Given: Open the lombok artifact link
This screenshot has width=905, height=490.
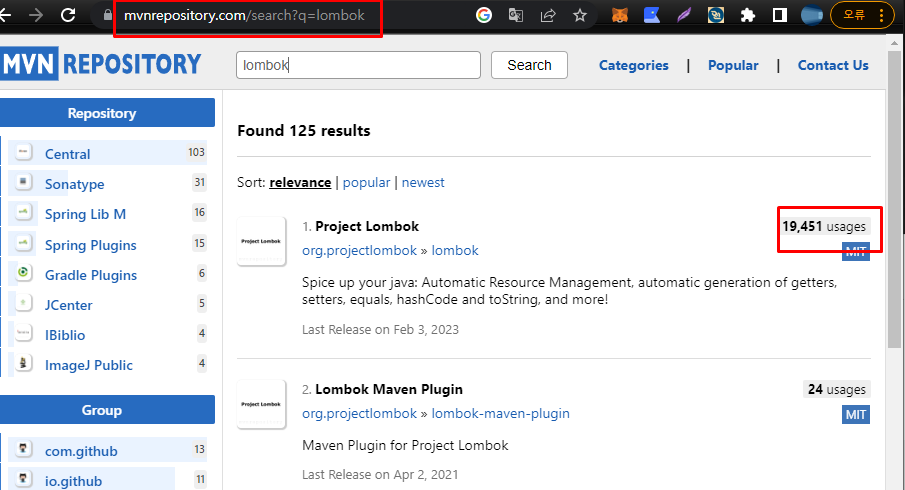Looking at the screenshot, I should [455, 250].
